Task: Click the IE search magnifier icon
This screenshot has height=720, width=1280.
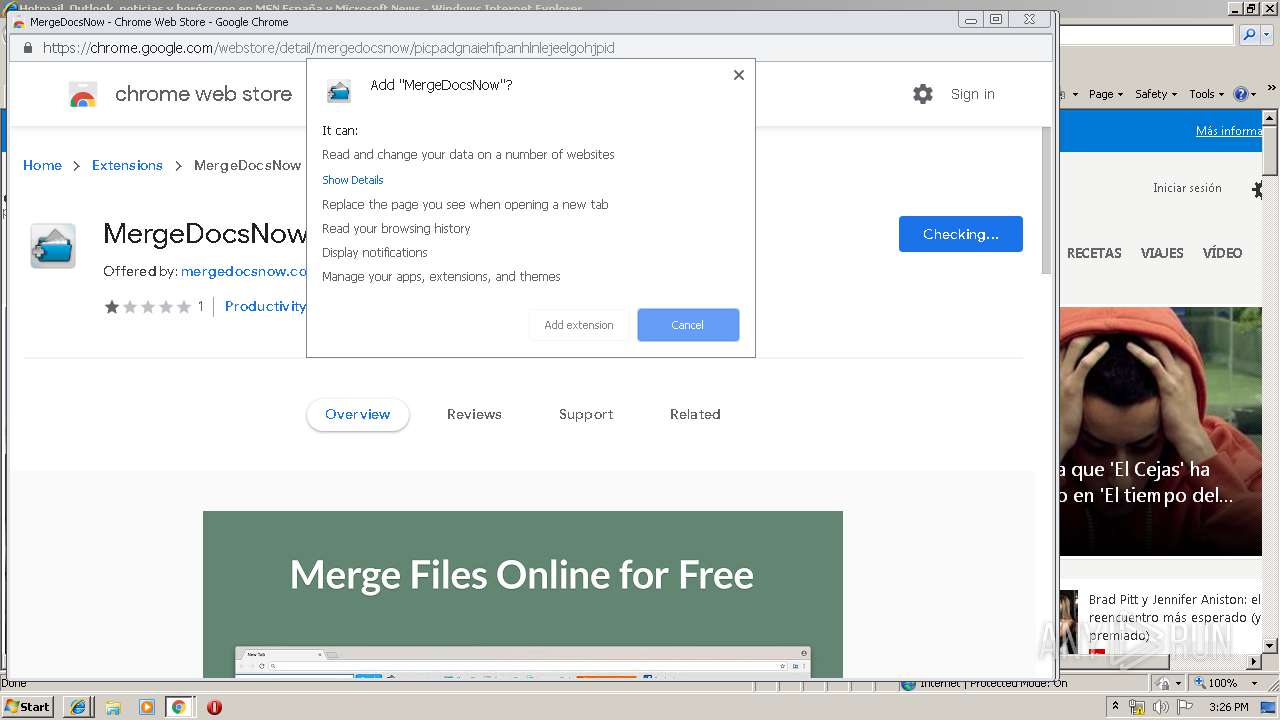Action: point(1249,35)
